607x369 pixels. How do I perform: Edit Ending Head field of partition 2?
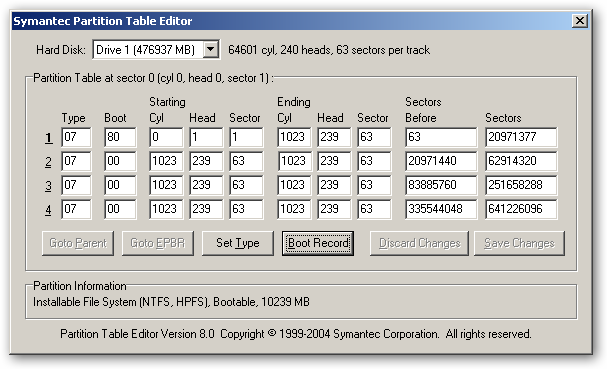(x=334, y=161)
